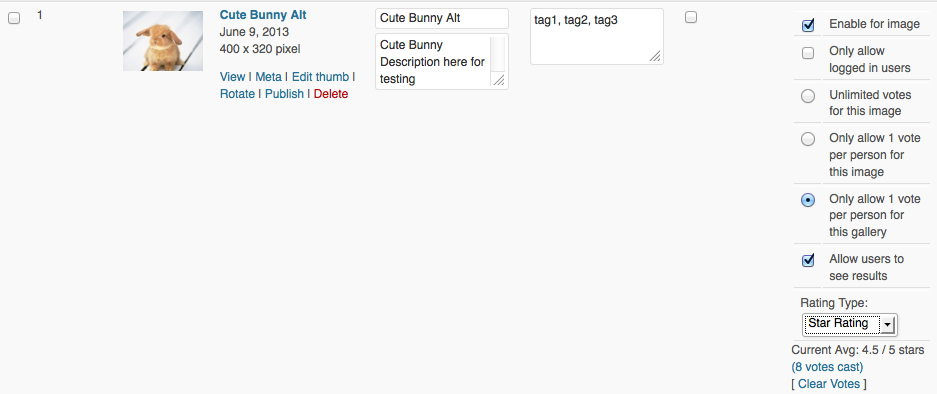Uncheck the Enable for image checkbox

808,25
